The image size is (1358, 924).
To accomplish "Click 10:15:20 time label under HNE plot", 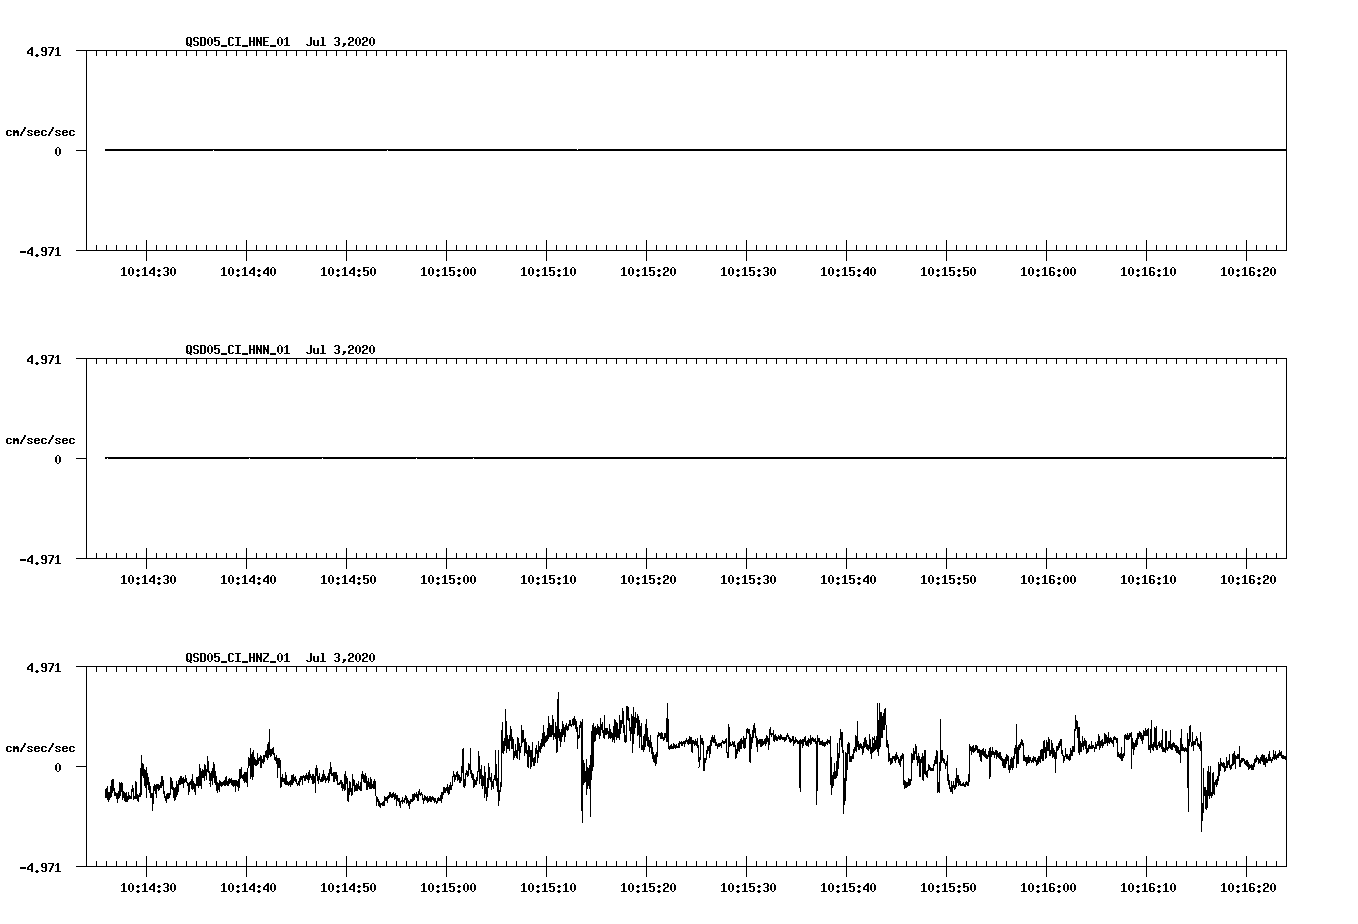I will tap(648, 272).
